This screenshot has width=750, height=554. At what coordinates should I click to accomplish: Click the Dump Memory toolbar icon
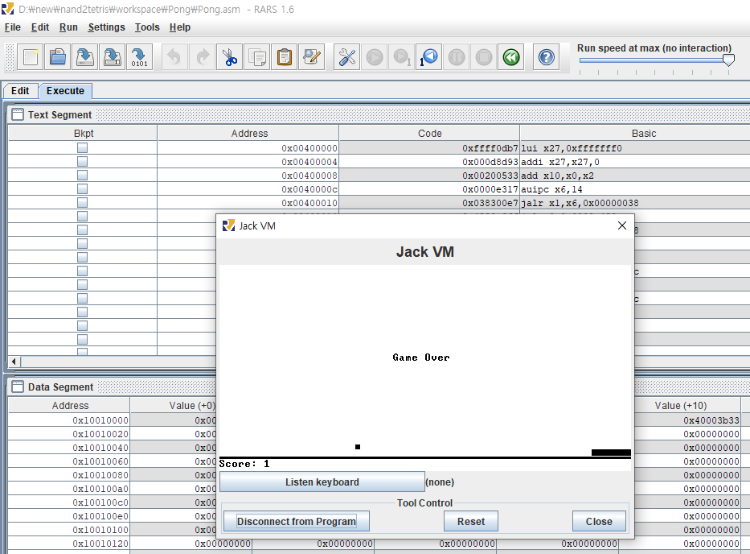click(x=140, y=57)
